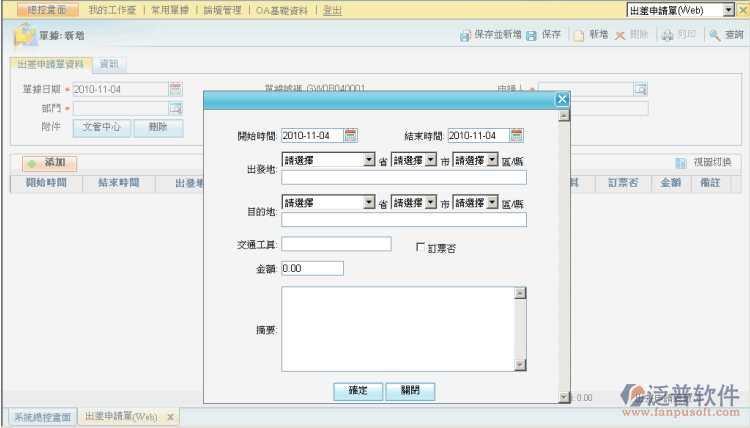
Task: Click the 金額 column header
Action: 671,183
